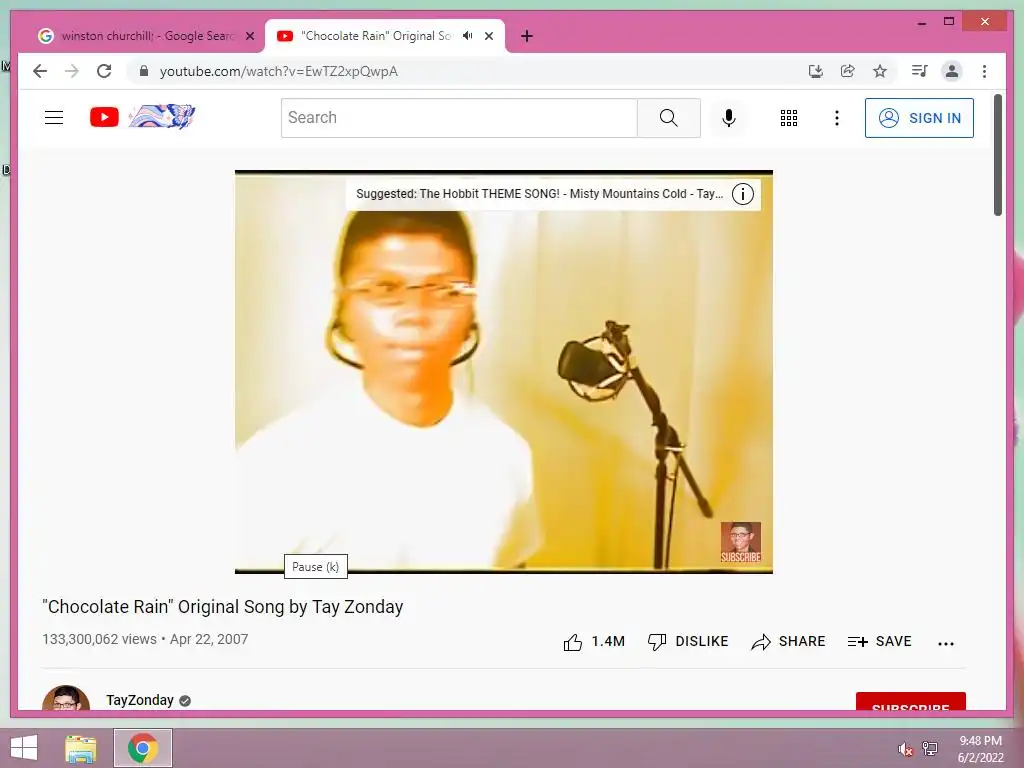Open File Explorer from the taskbar
Screen dimensions: 1024x768
(x=80, y=748)
